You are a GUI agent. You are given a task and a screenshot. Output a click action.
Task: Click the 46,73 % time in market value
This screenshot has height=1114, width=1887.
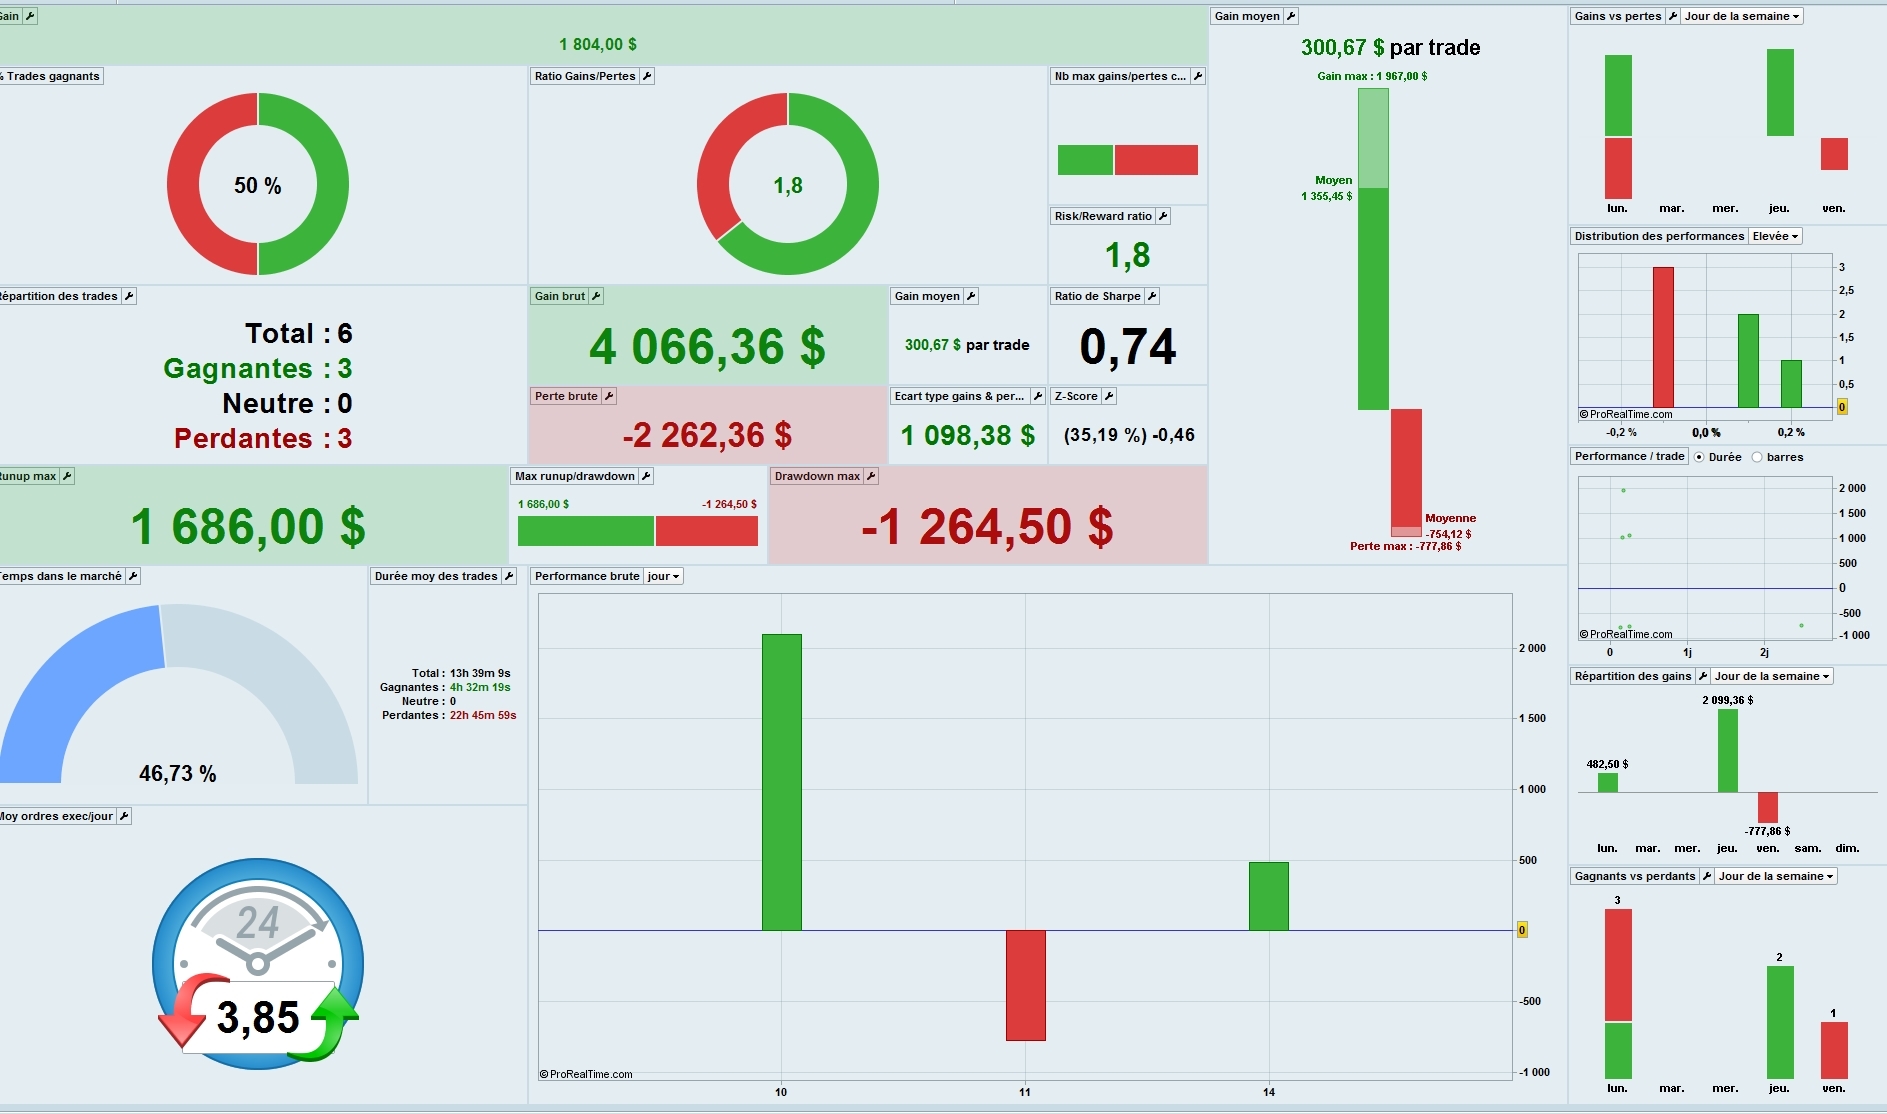tap(178, 773)
